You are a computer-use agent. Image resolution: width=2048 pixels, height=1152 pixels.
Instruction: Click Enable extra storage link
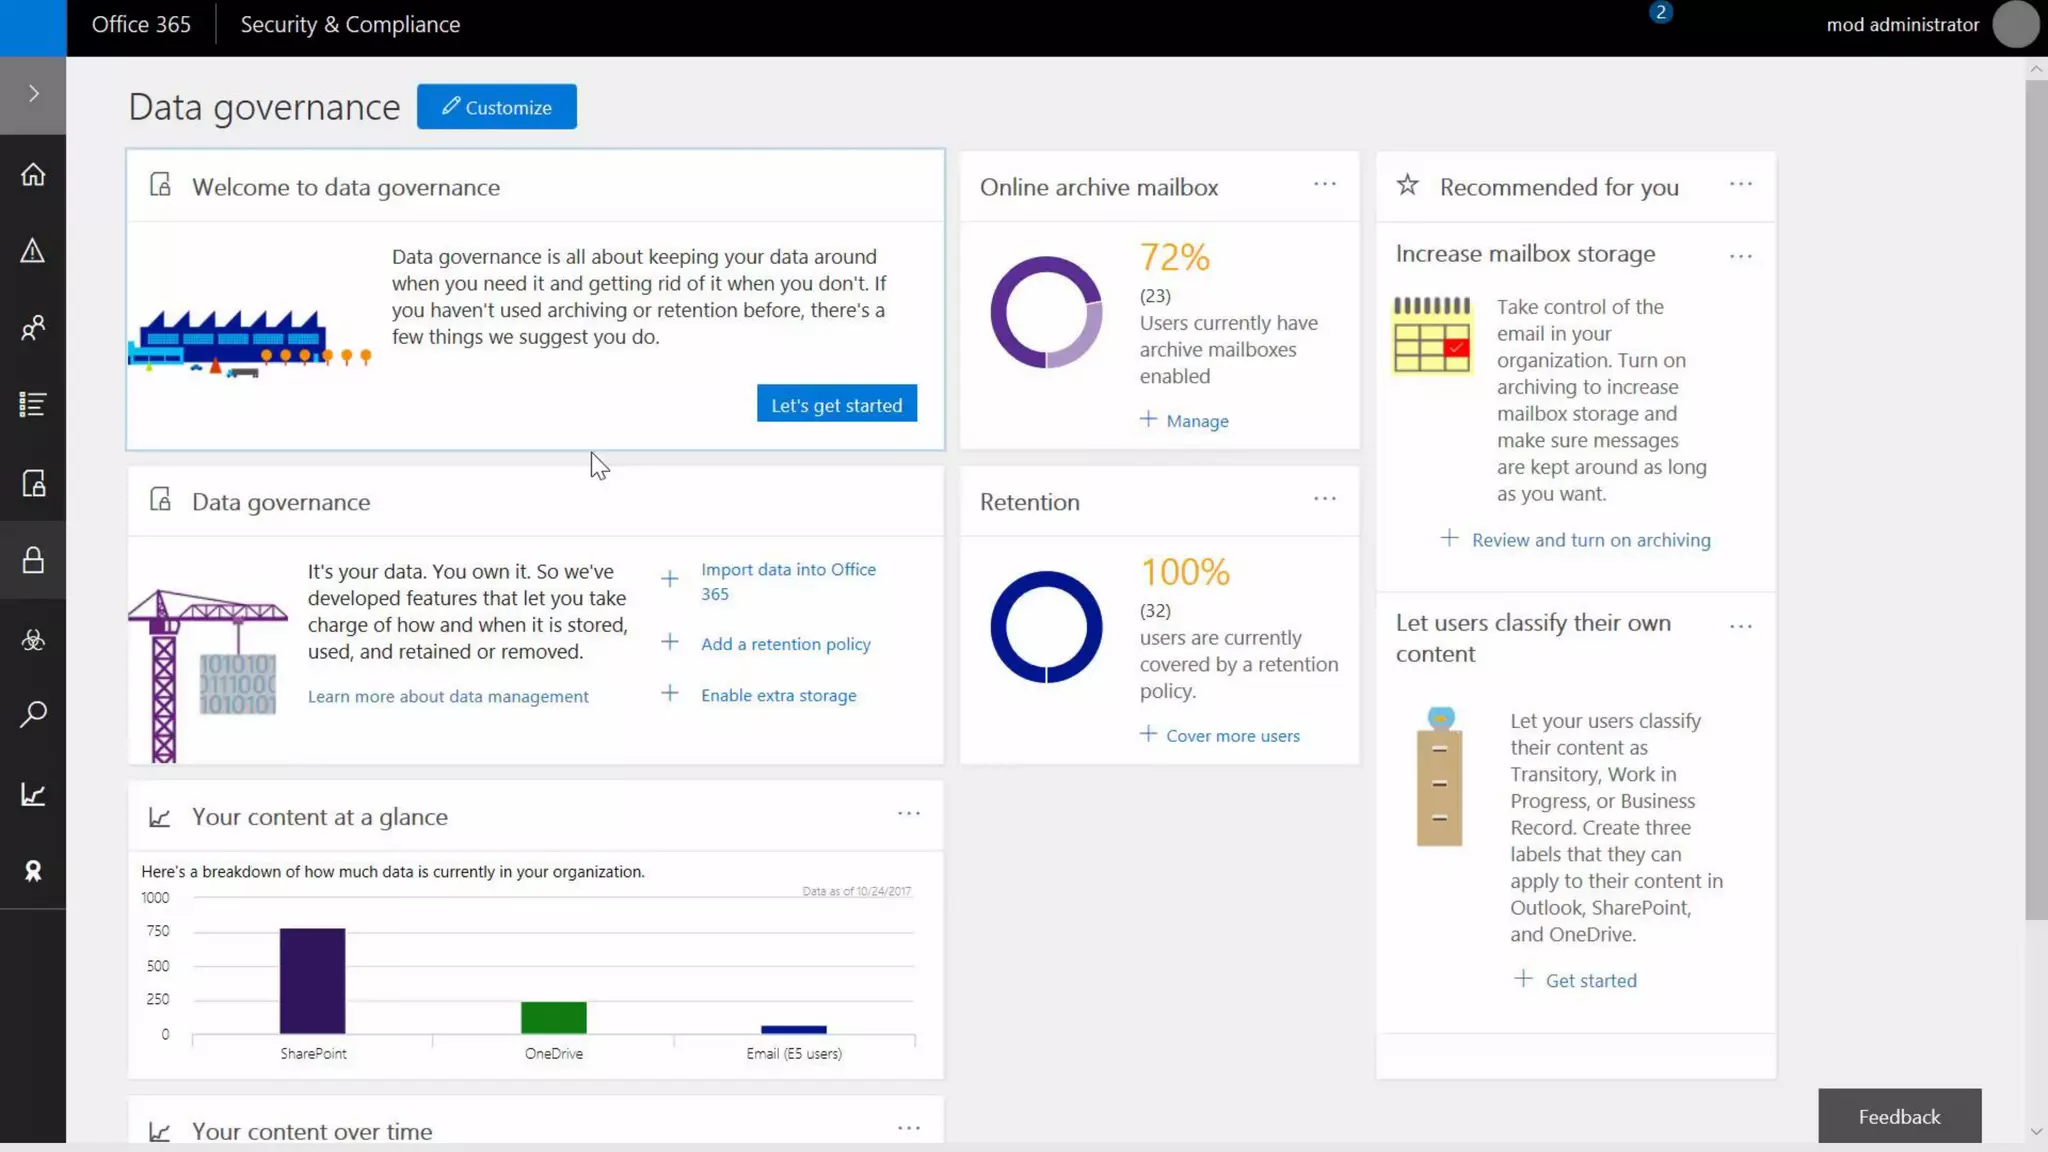click(x=779, y=695)
